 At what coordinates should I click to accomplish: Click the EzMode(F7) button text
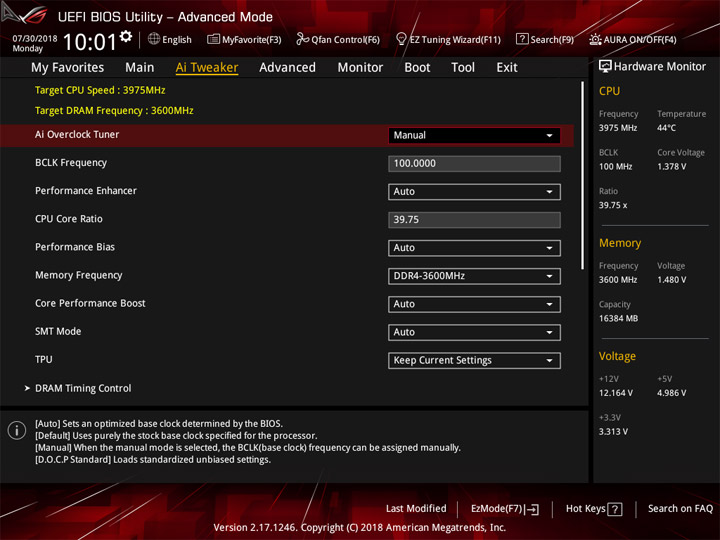[497, 509]
